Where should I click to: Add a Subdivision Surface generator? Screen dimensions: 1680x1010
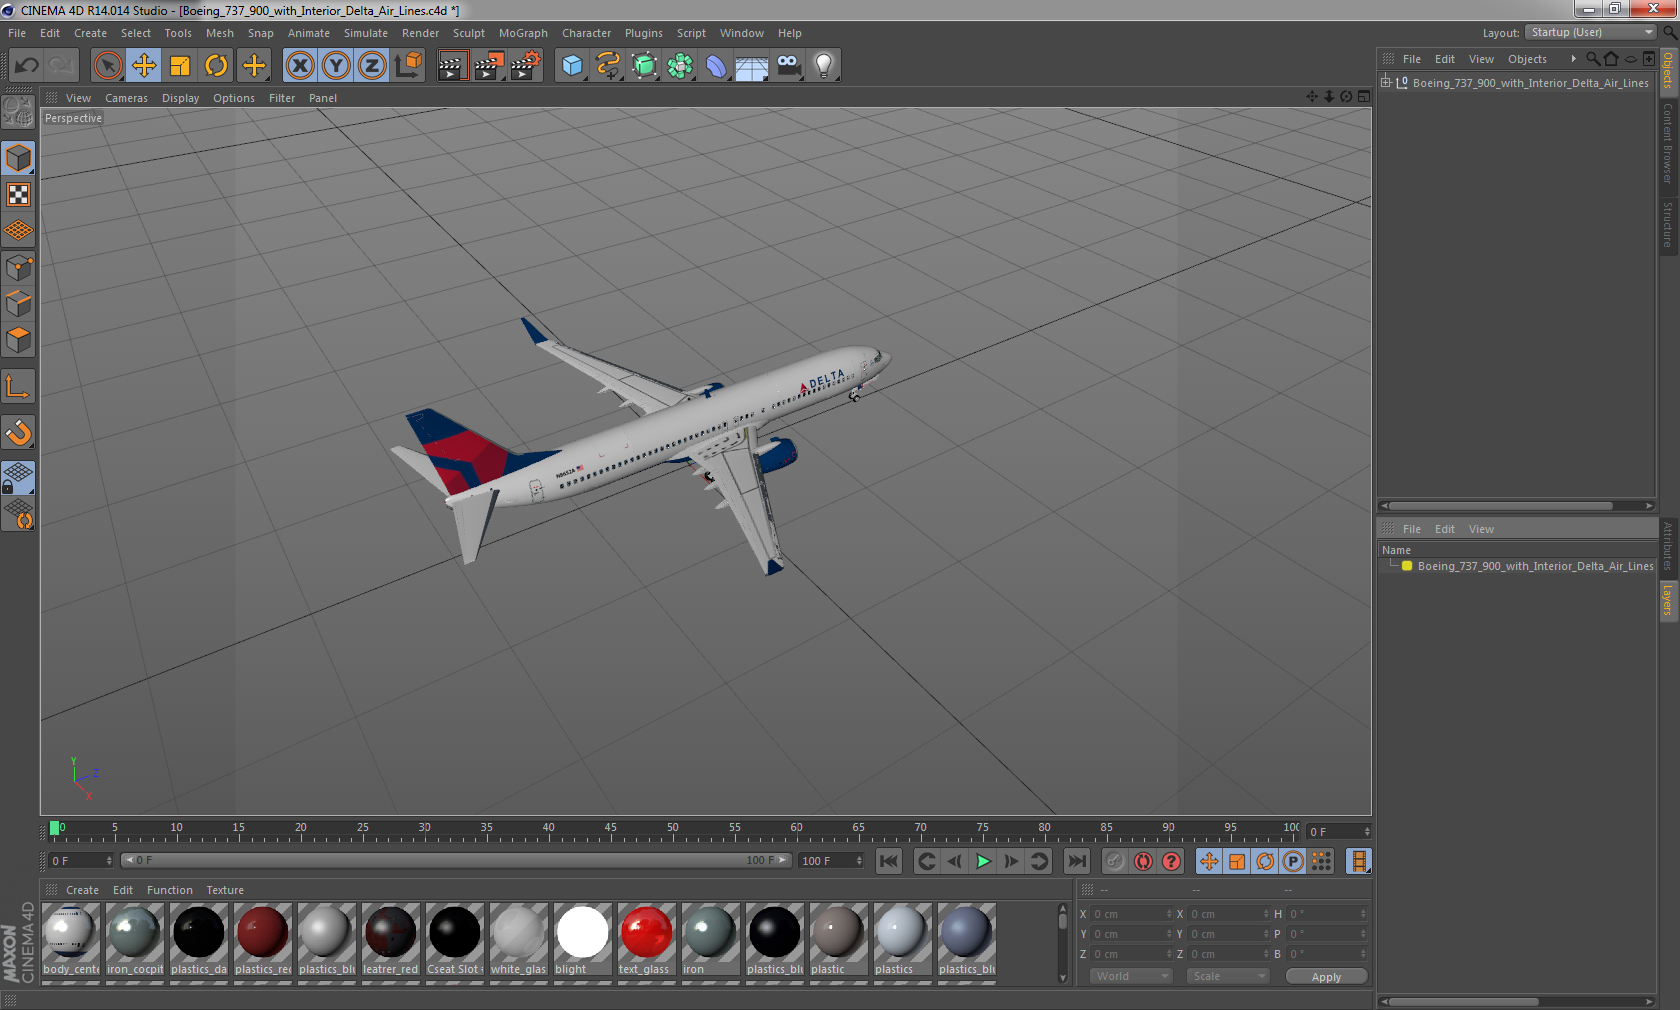coord(644,66)
